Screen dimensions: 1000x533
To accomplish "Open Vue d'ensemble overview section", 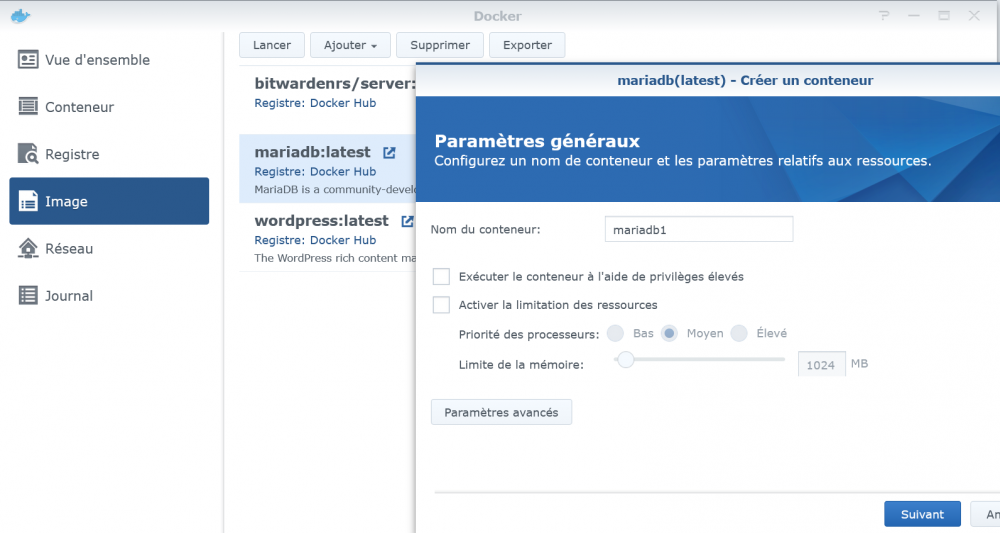I will click(x=109, y=60).
